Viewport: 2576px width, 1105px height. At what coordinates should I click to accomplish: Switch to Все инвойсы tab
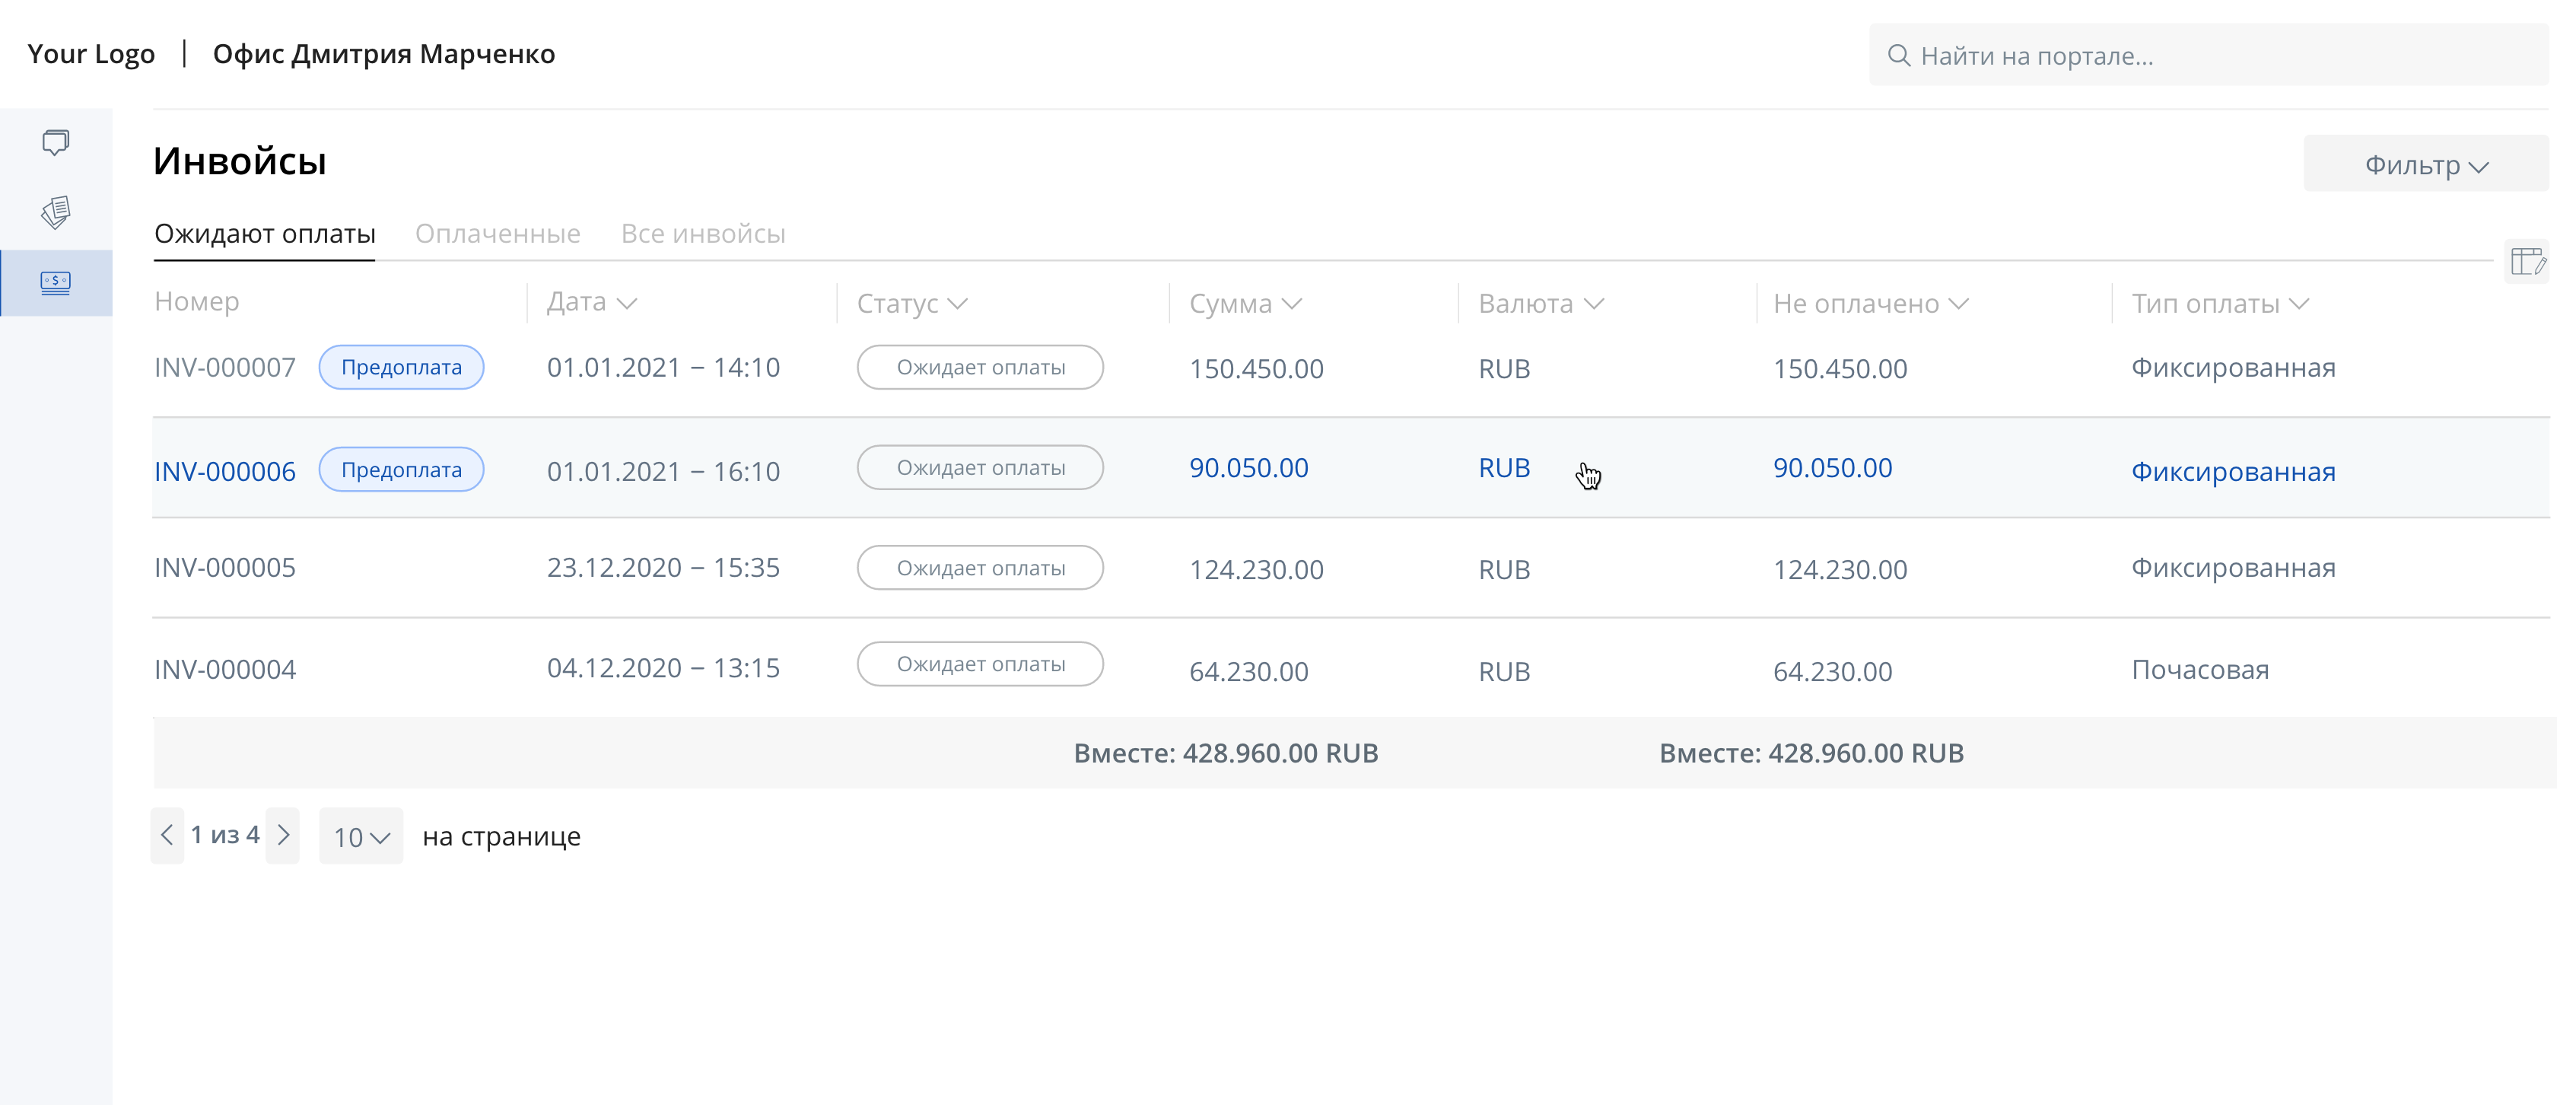tap(703, 234)
